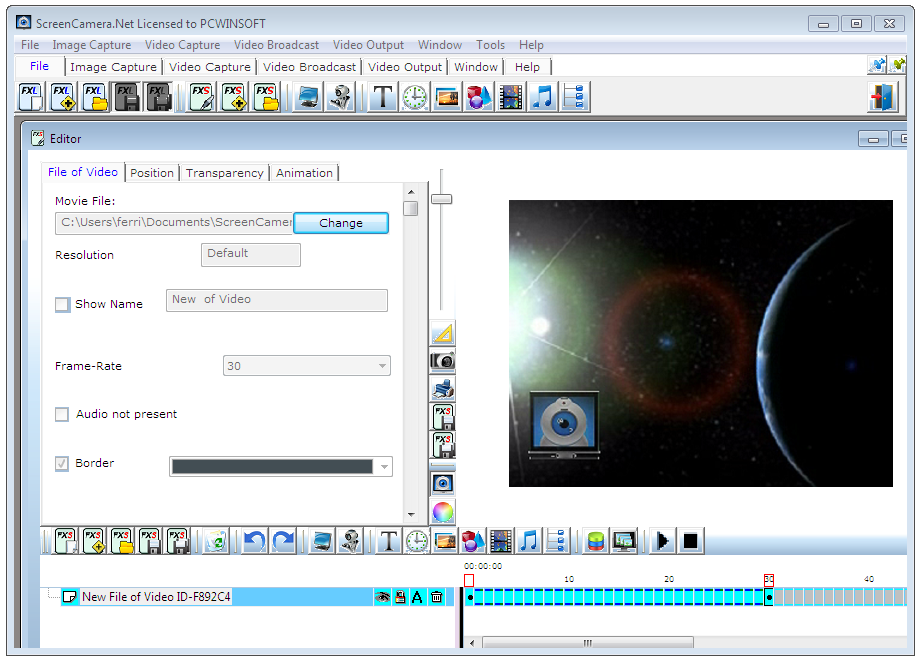Click the undo arrow in editor toolbar
This screenshot has height=661, width=921.
point(255,541)
